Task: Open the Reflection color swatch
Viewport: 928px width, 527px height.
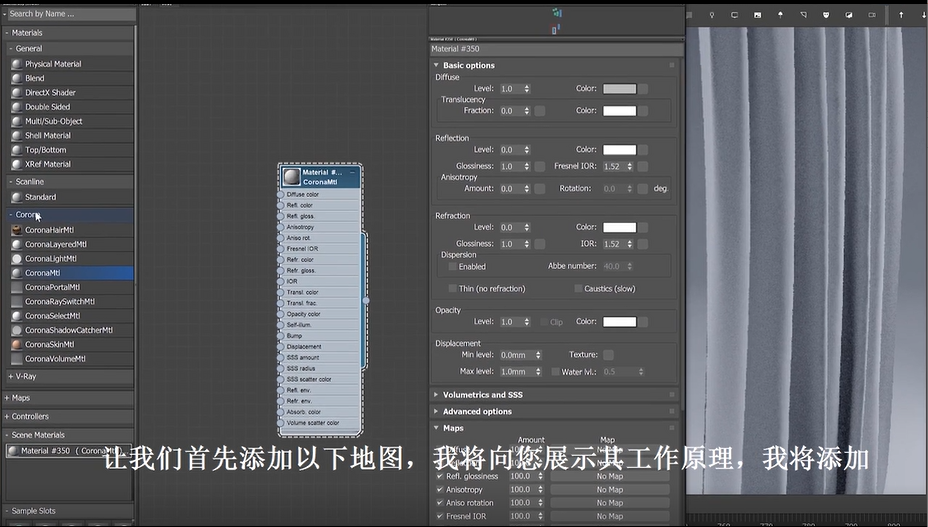Action: 619,150
